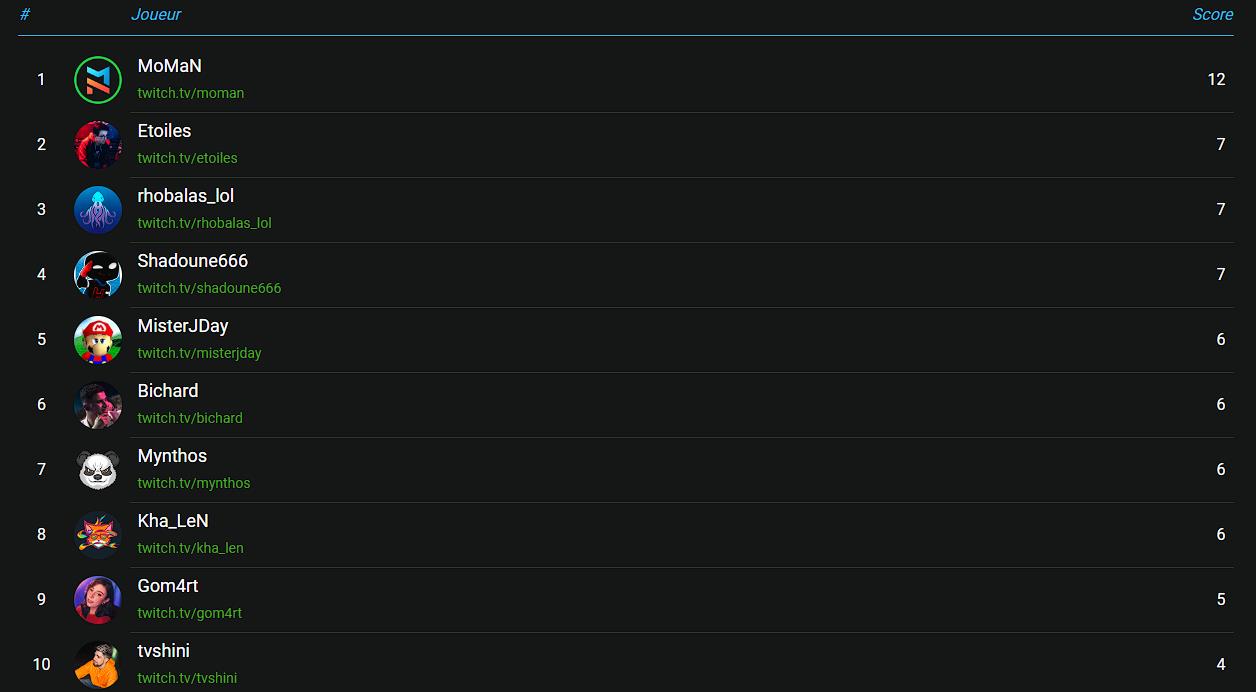Follow the twitch.tv/shadoune666 link

[x=210, y=288]
